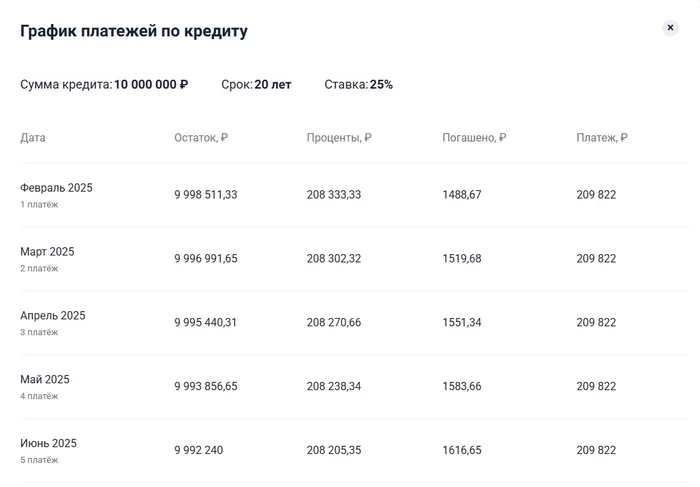
Task: Close the payment schedule dialog
Action: (x=670, y=28)
